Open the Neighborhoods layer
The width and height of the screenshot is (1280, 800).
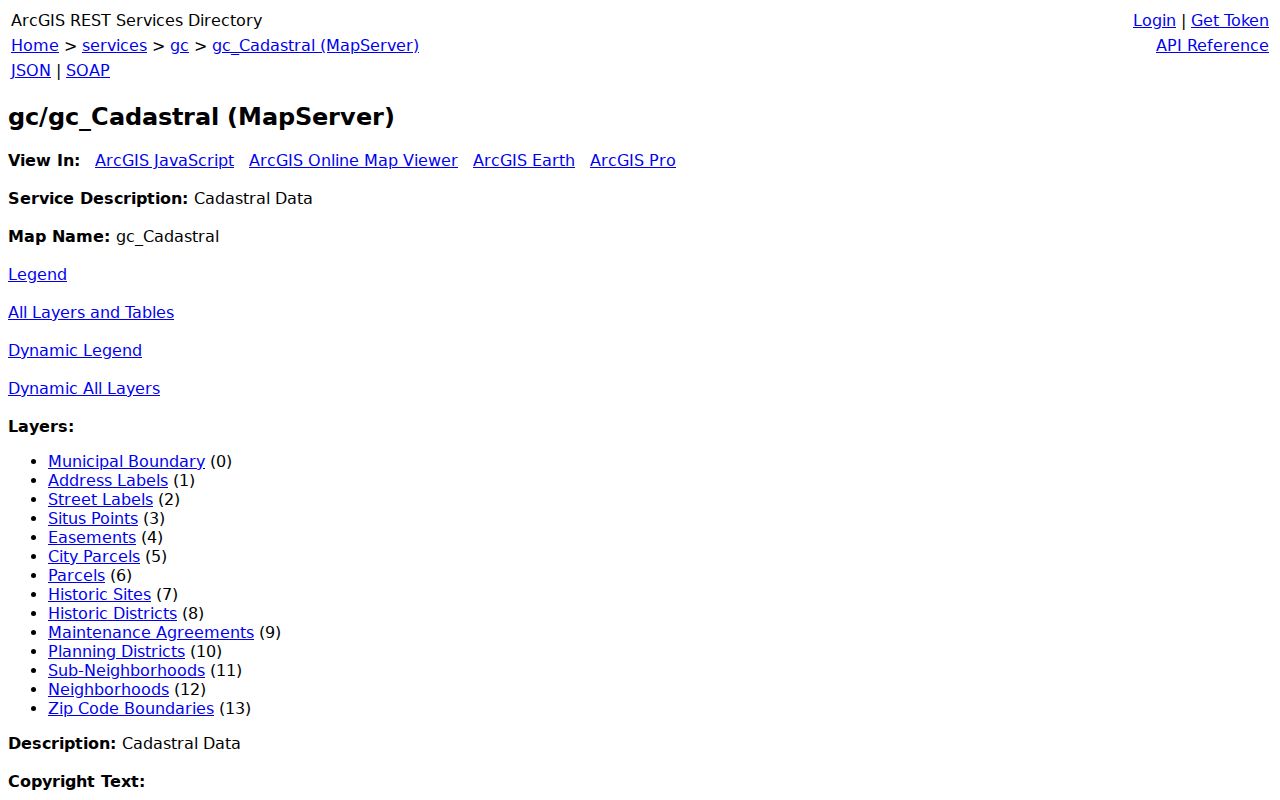coord(108,689)
